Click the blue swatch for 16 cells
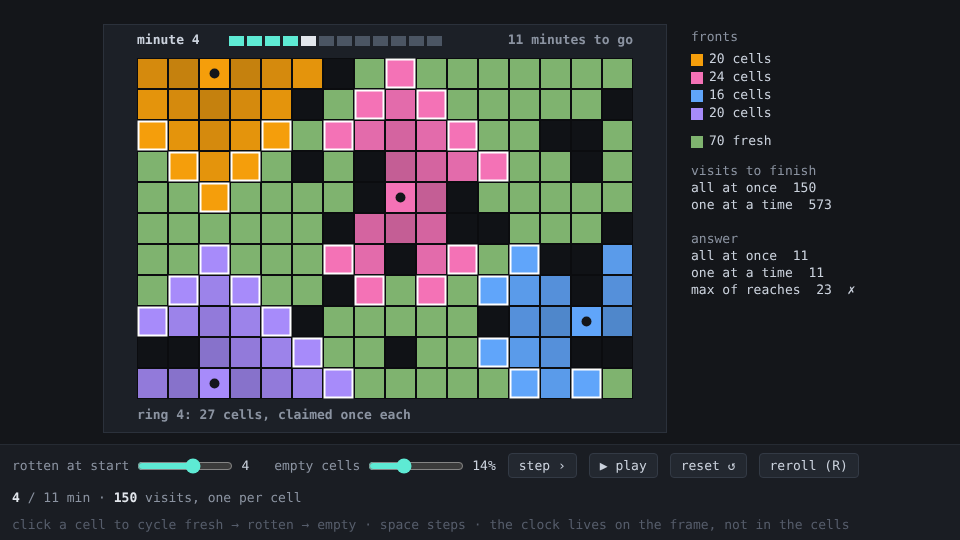 697,96
